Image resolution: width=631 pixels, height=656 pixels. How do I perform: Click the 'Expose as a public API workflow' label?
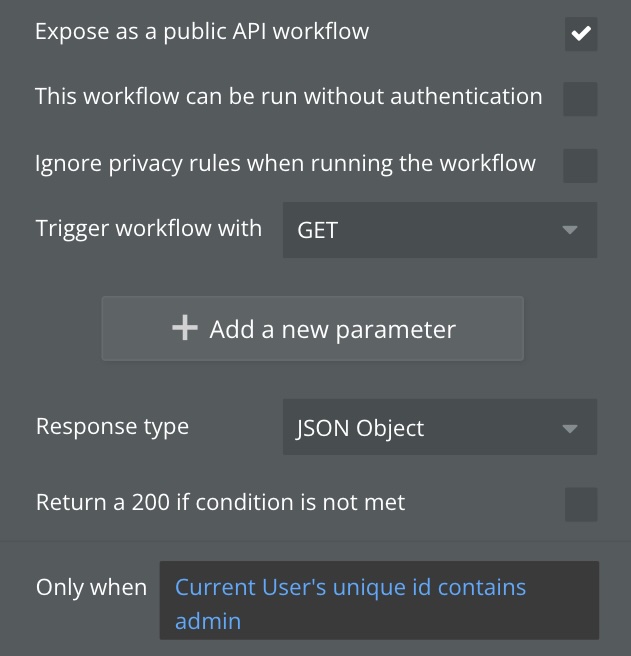click(x=202, y=32)
